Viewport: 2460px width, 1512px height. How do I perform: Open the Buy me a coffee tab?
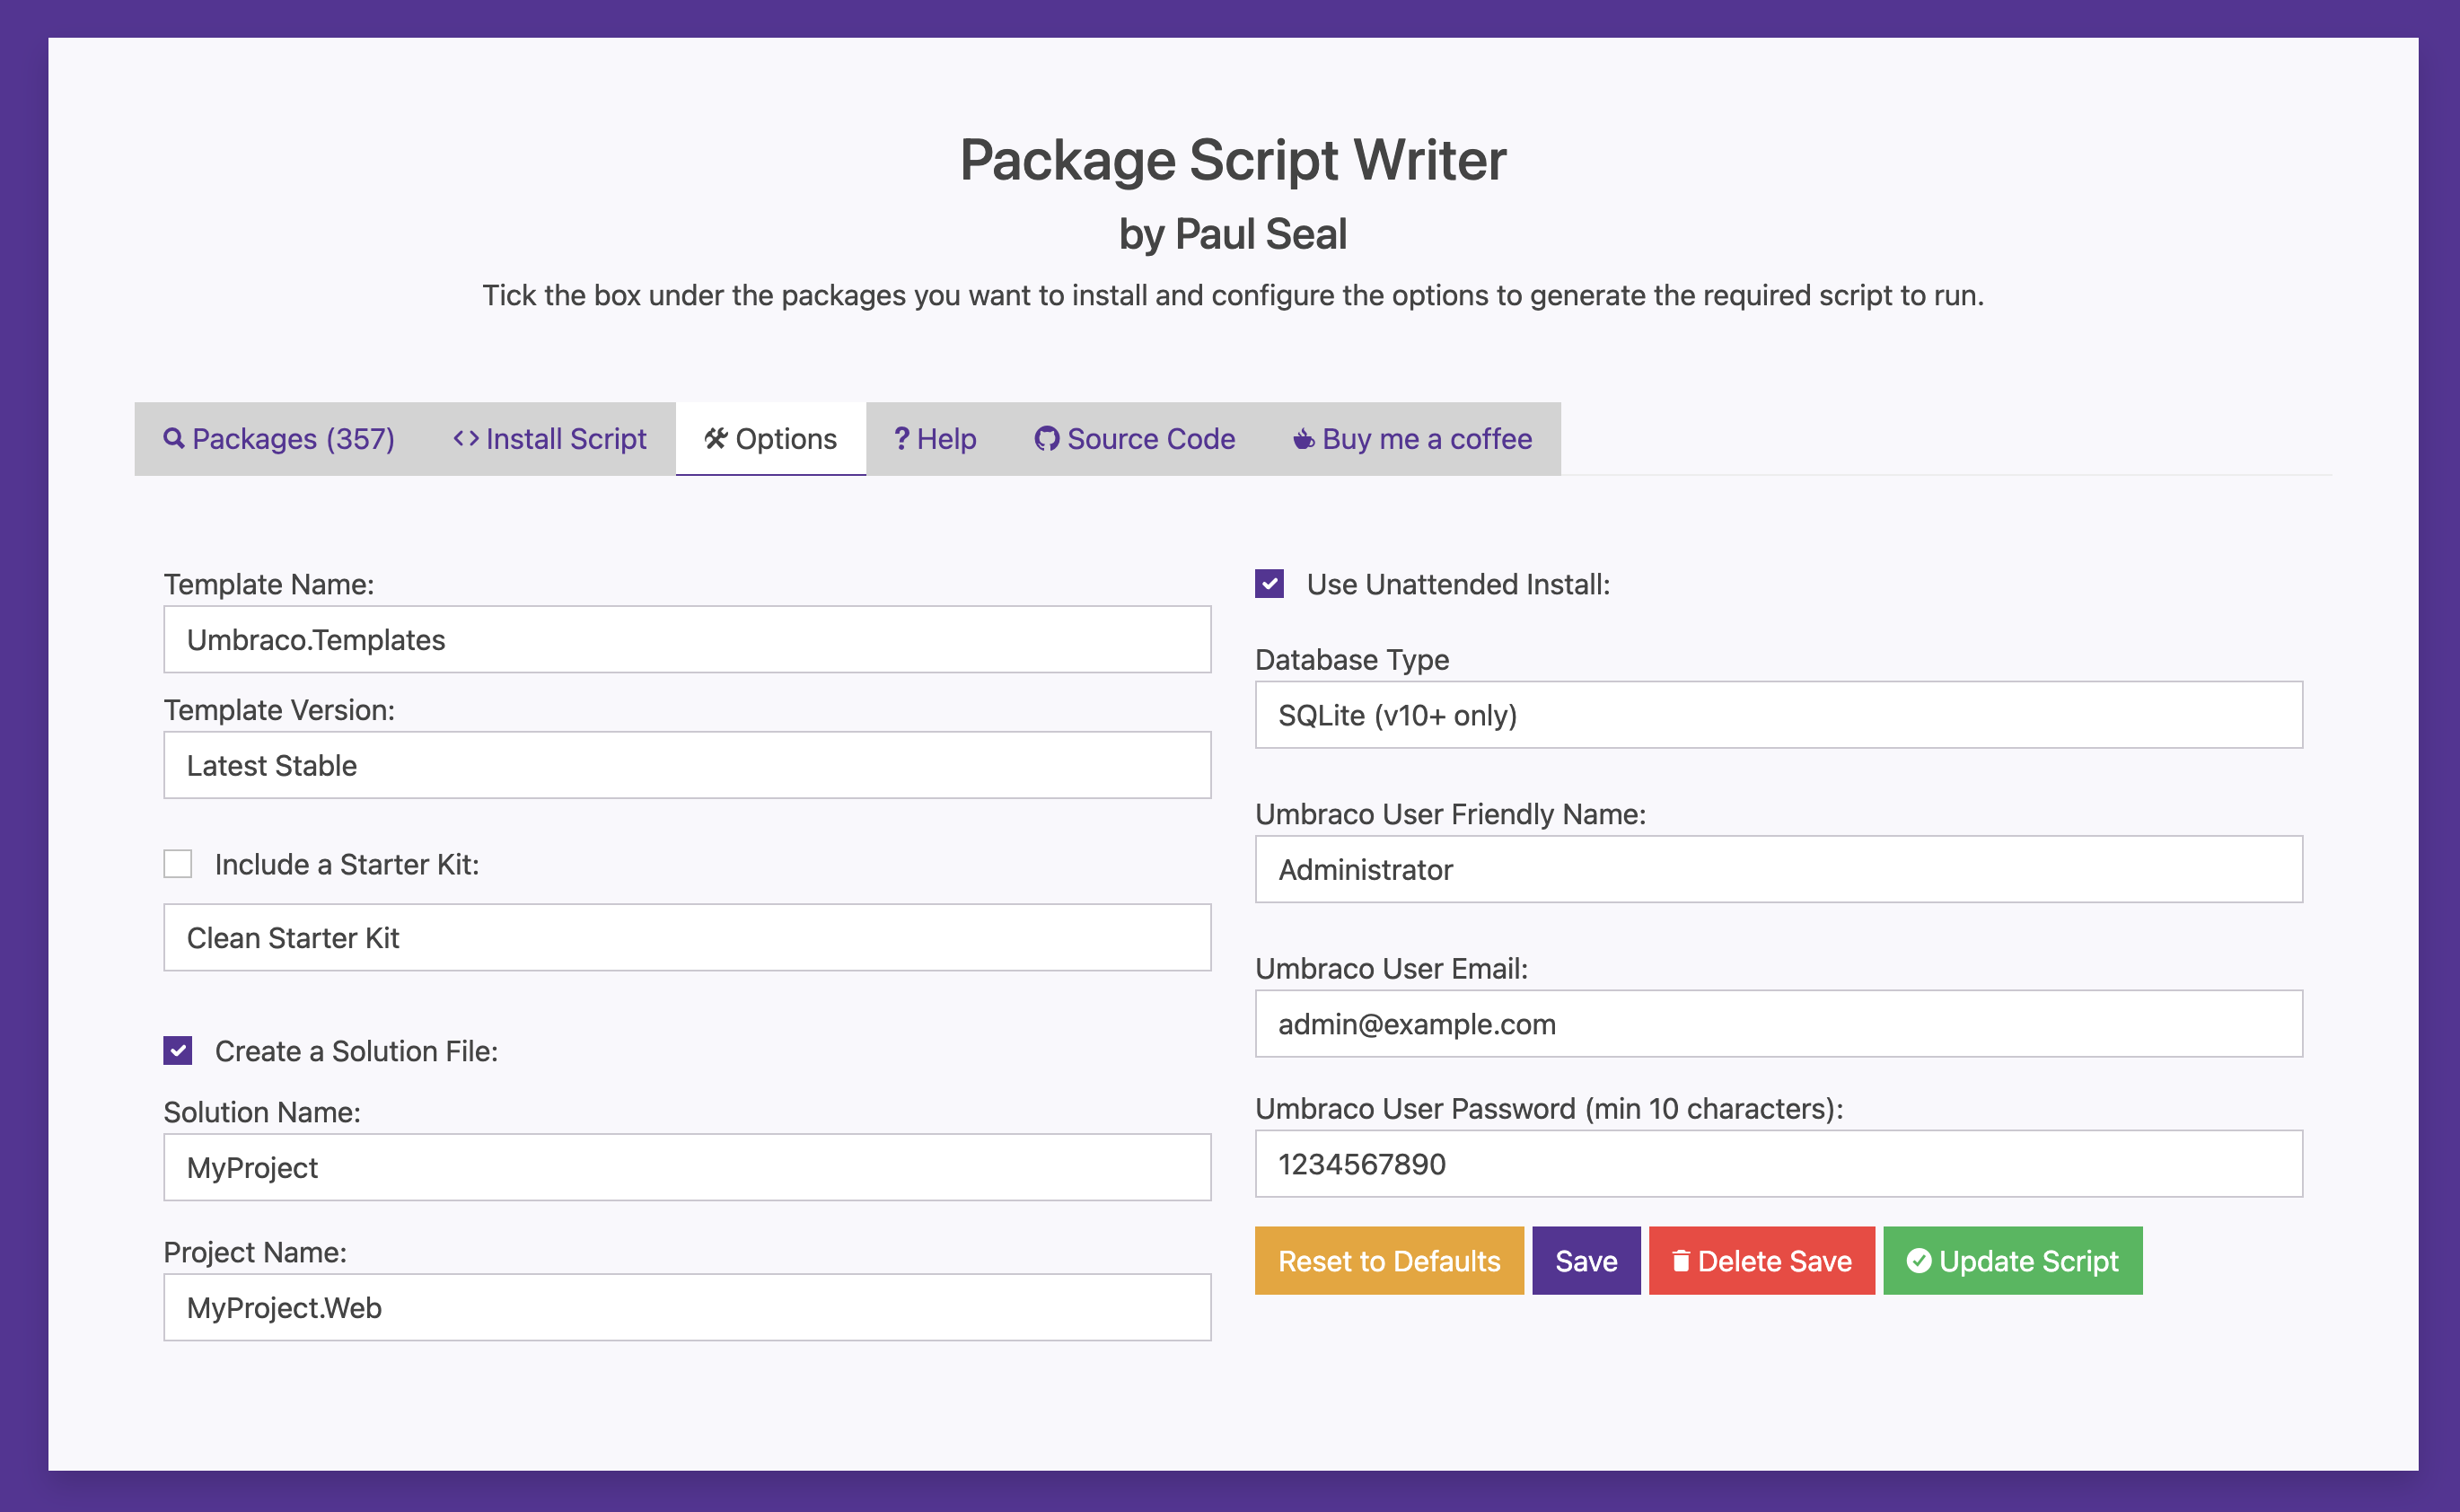click(1412, 439)
